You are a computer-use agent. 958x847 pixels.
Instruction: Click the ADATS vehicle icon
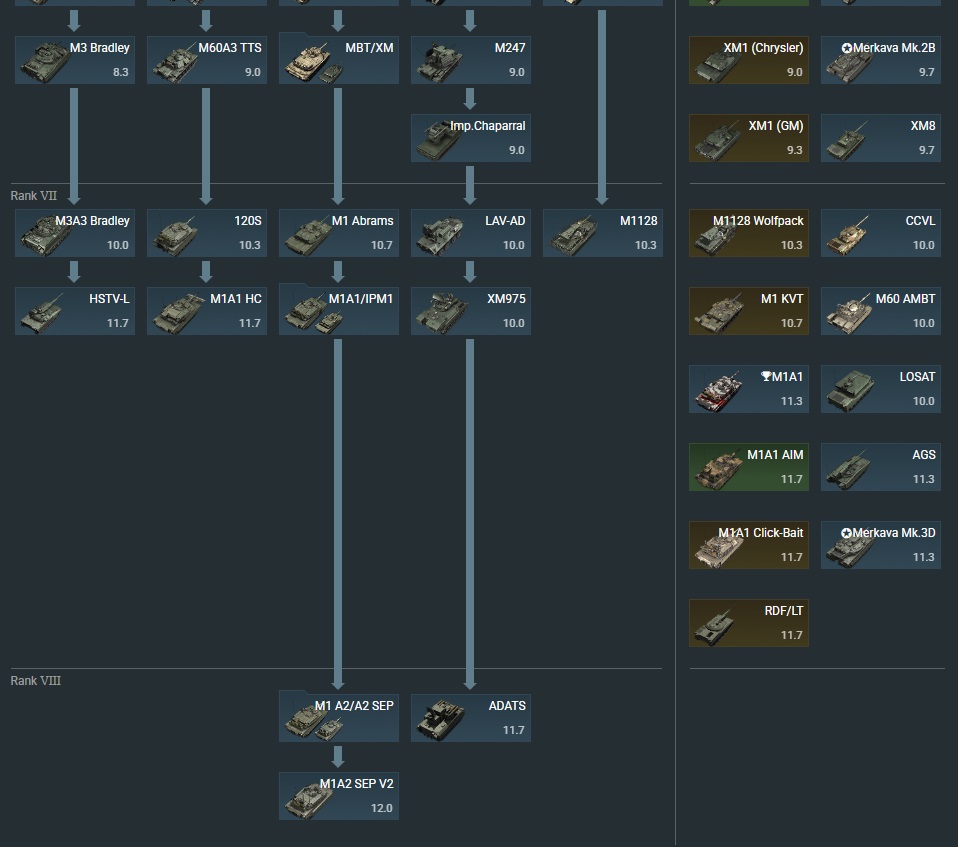click(x=440, y=721)
